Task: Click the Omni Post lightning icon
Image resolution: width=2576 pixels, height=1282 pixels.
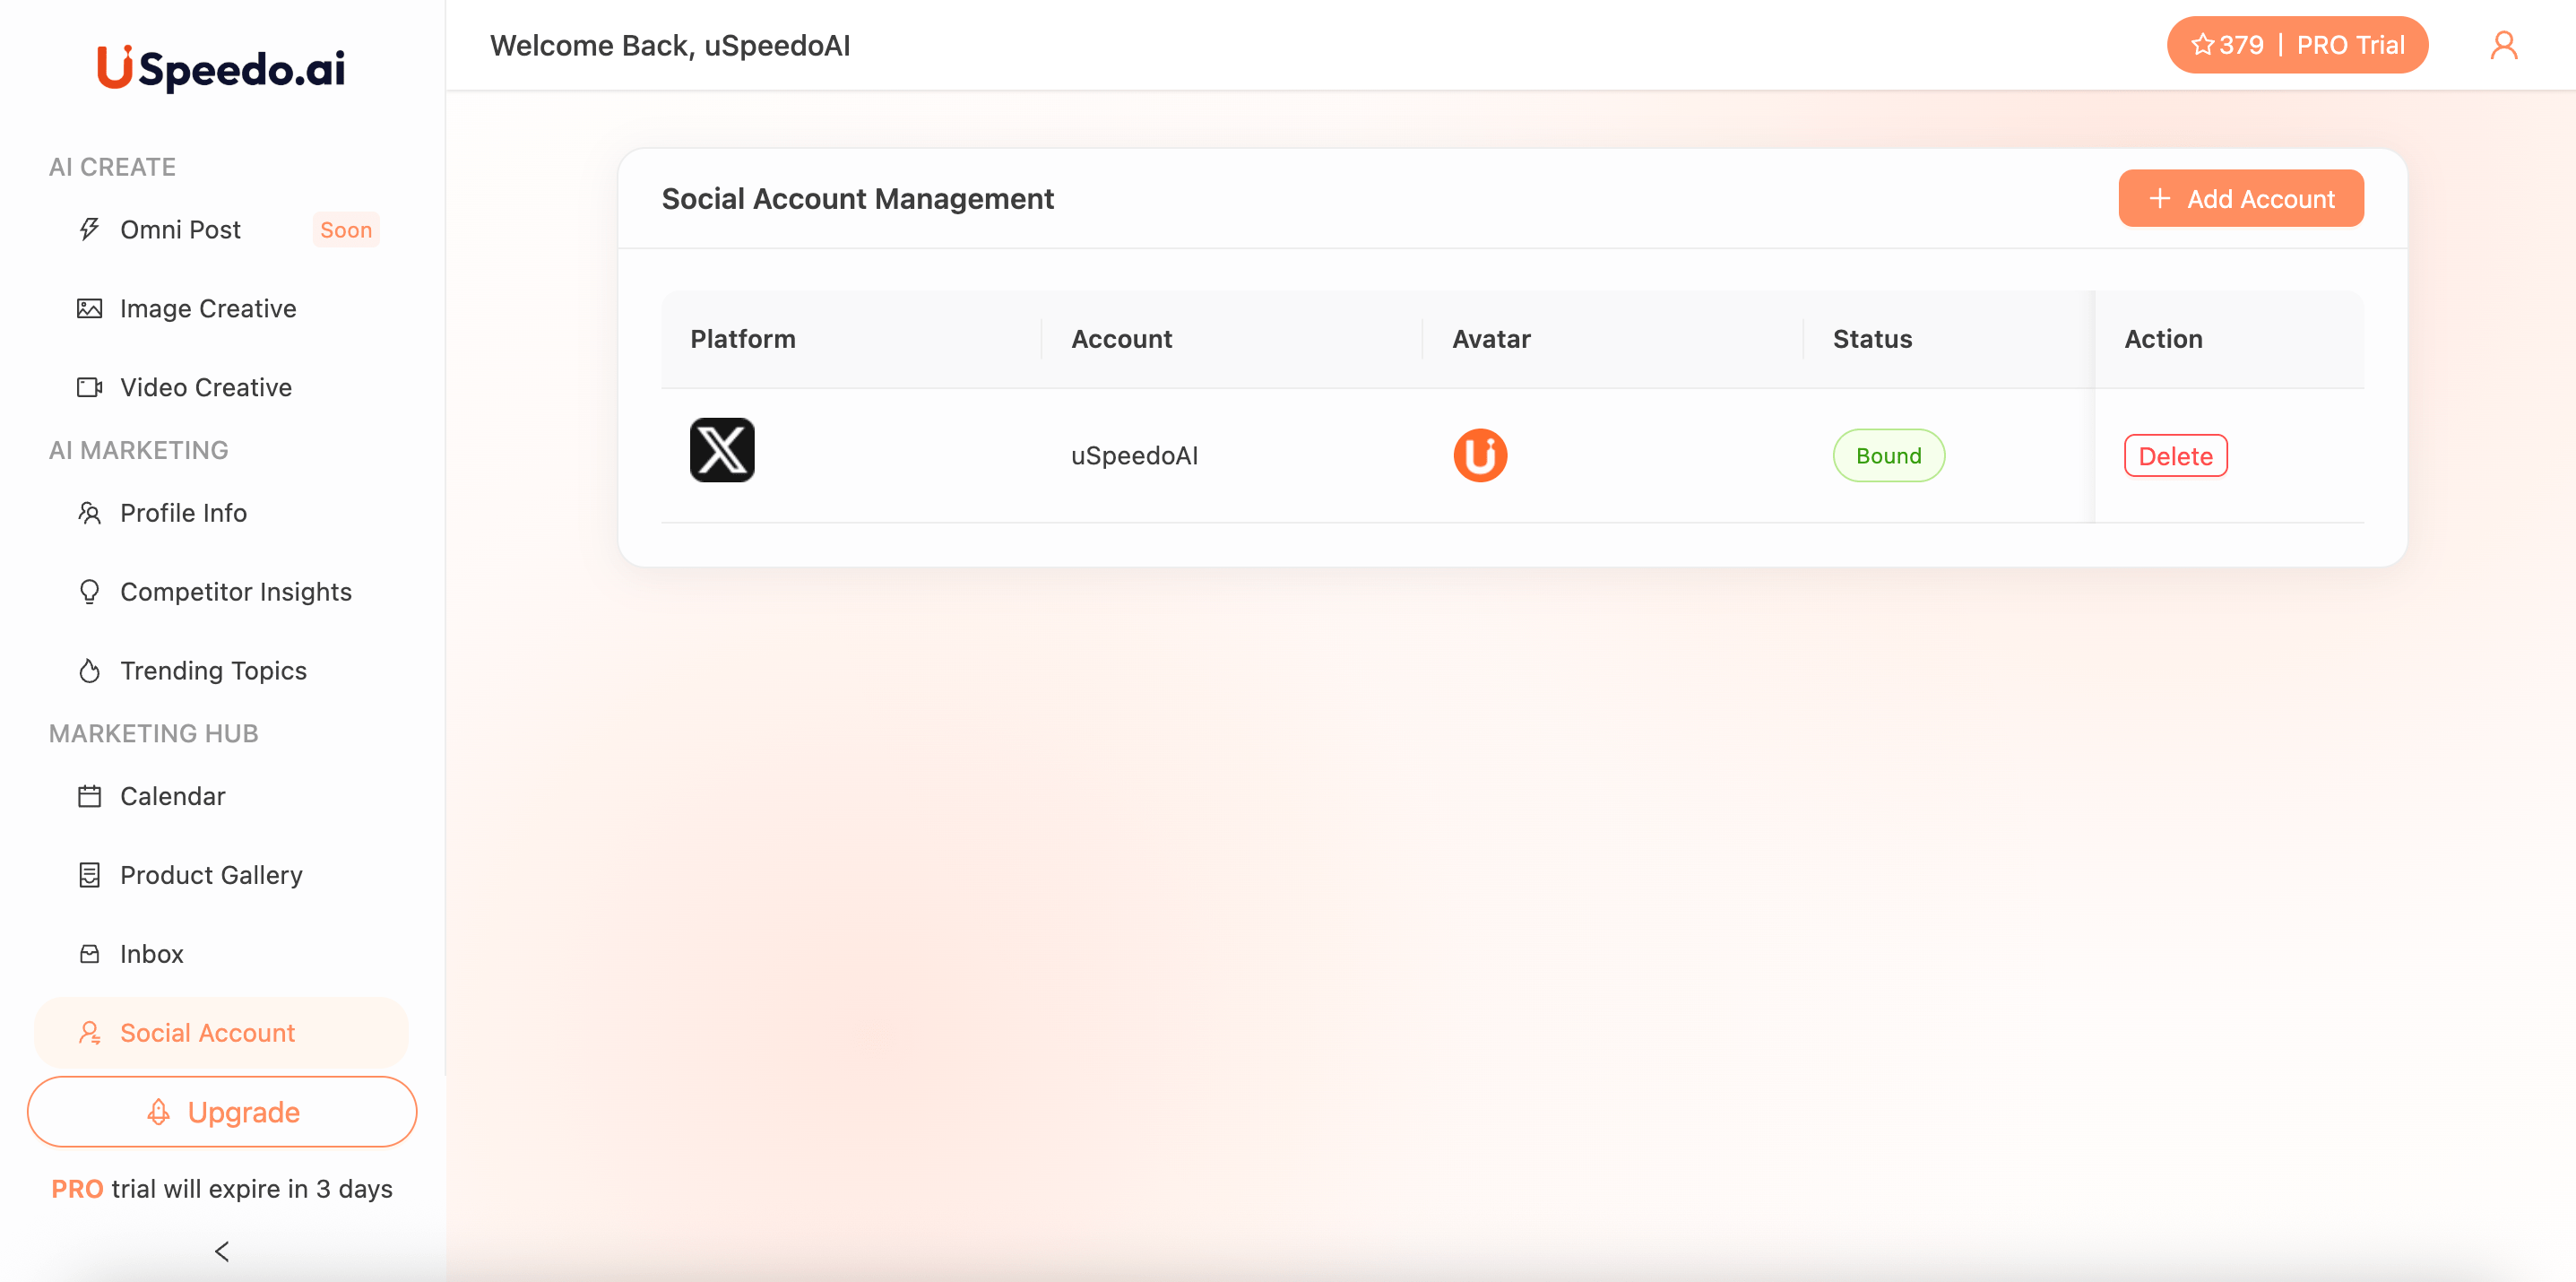Action: pos(90,229)
